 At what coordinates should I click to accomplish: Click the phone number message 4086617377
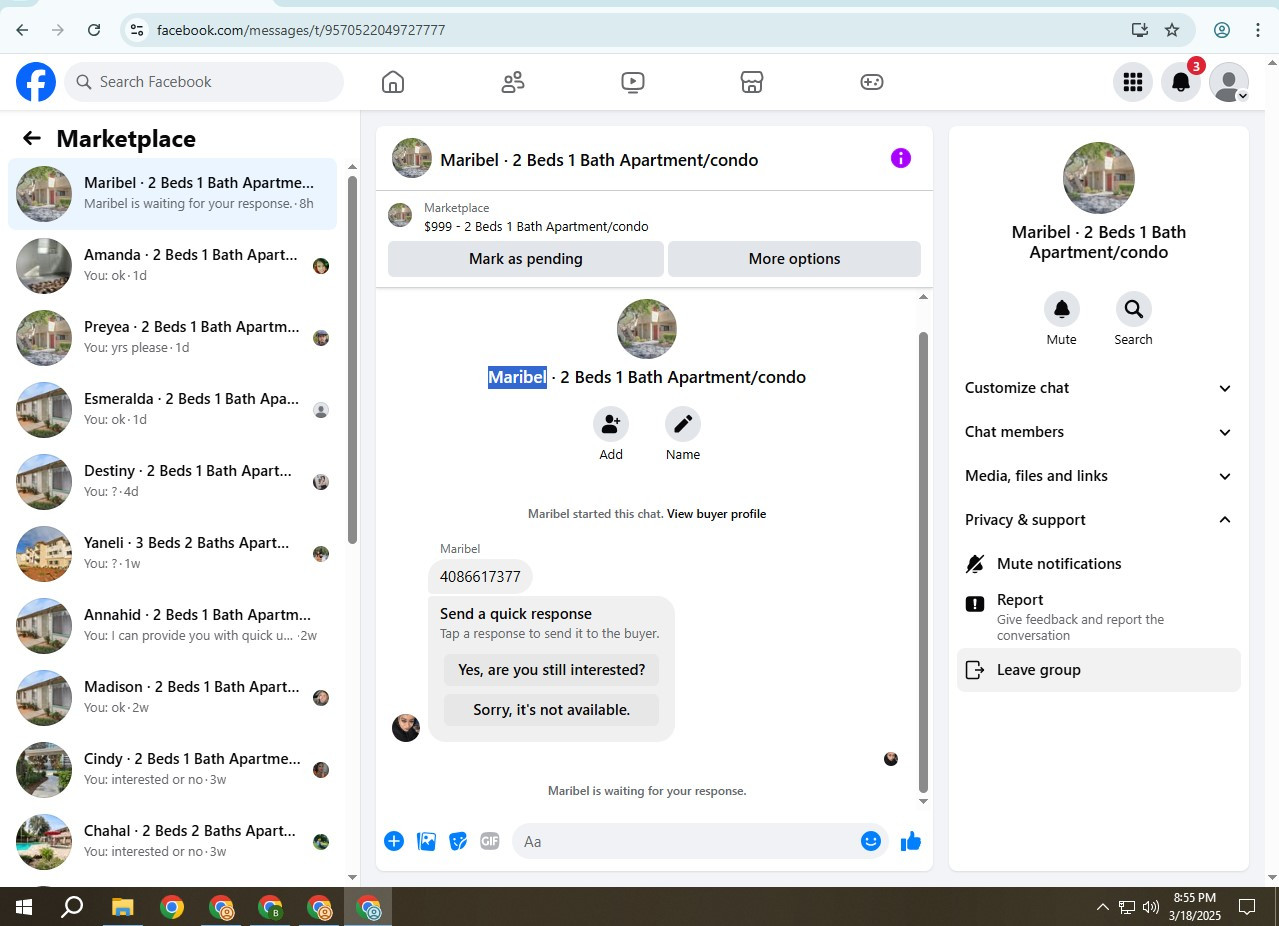480,576
